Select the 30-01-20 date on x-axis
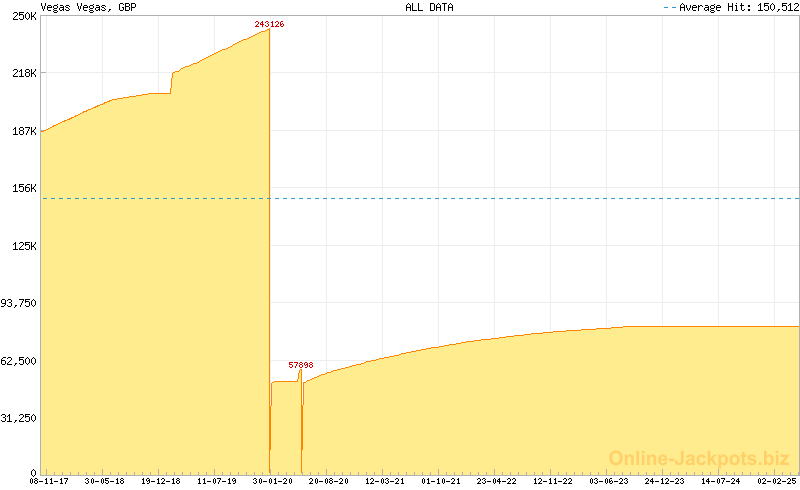 pos(273,482)
